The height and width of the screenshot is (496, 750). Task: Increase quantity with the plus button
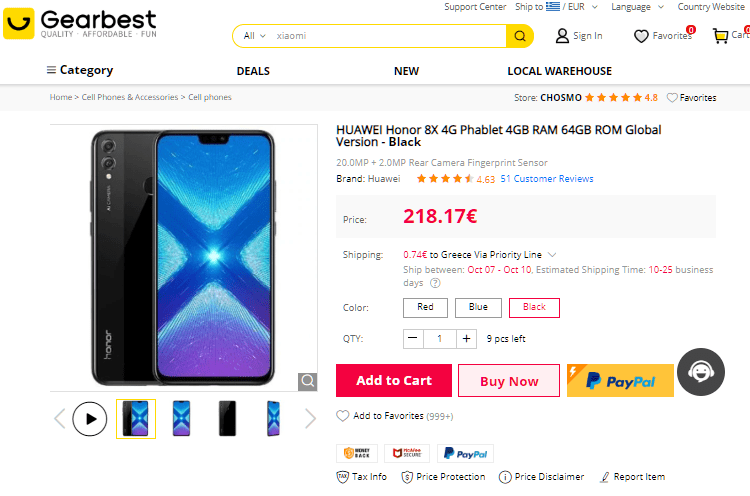(x=466, y=339)
